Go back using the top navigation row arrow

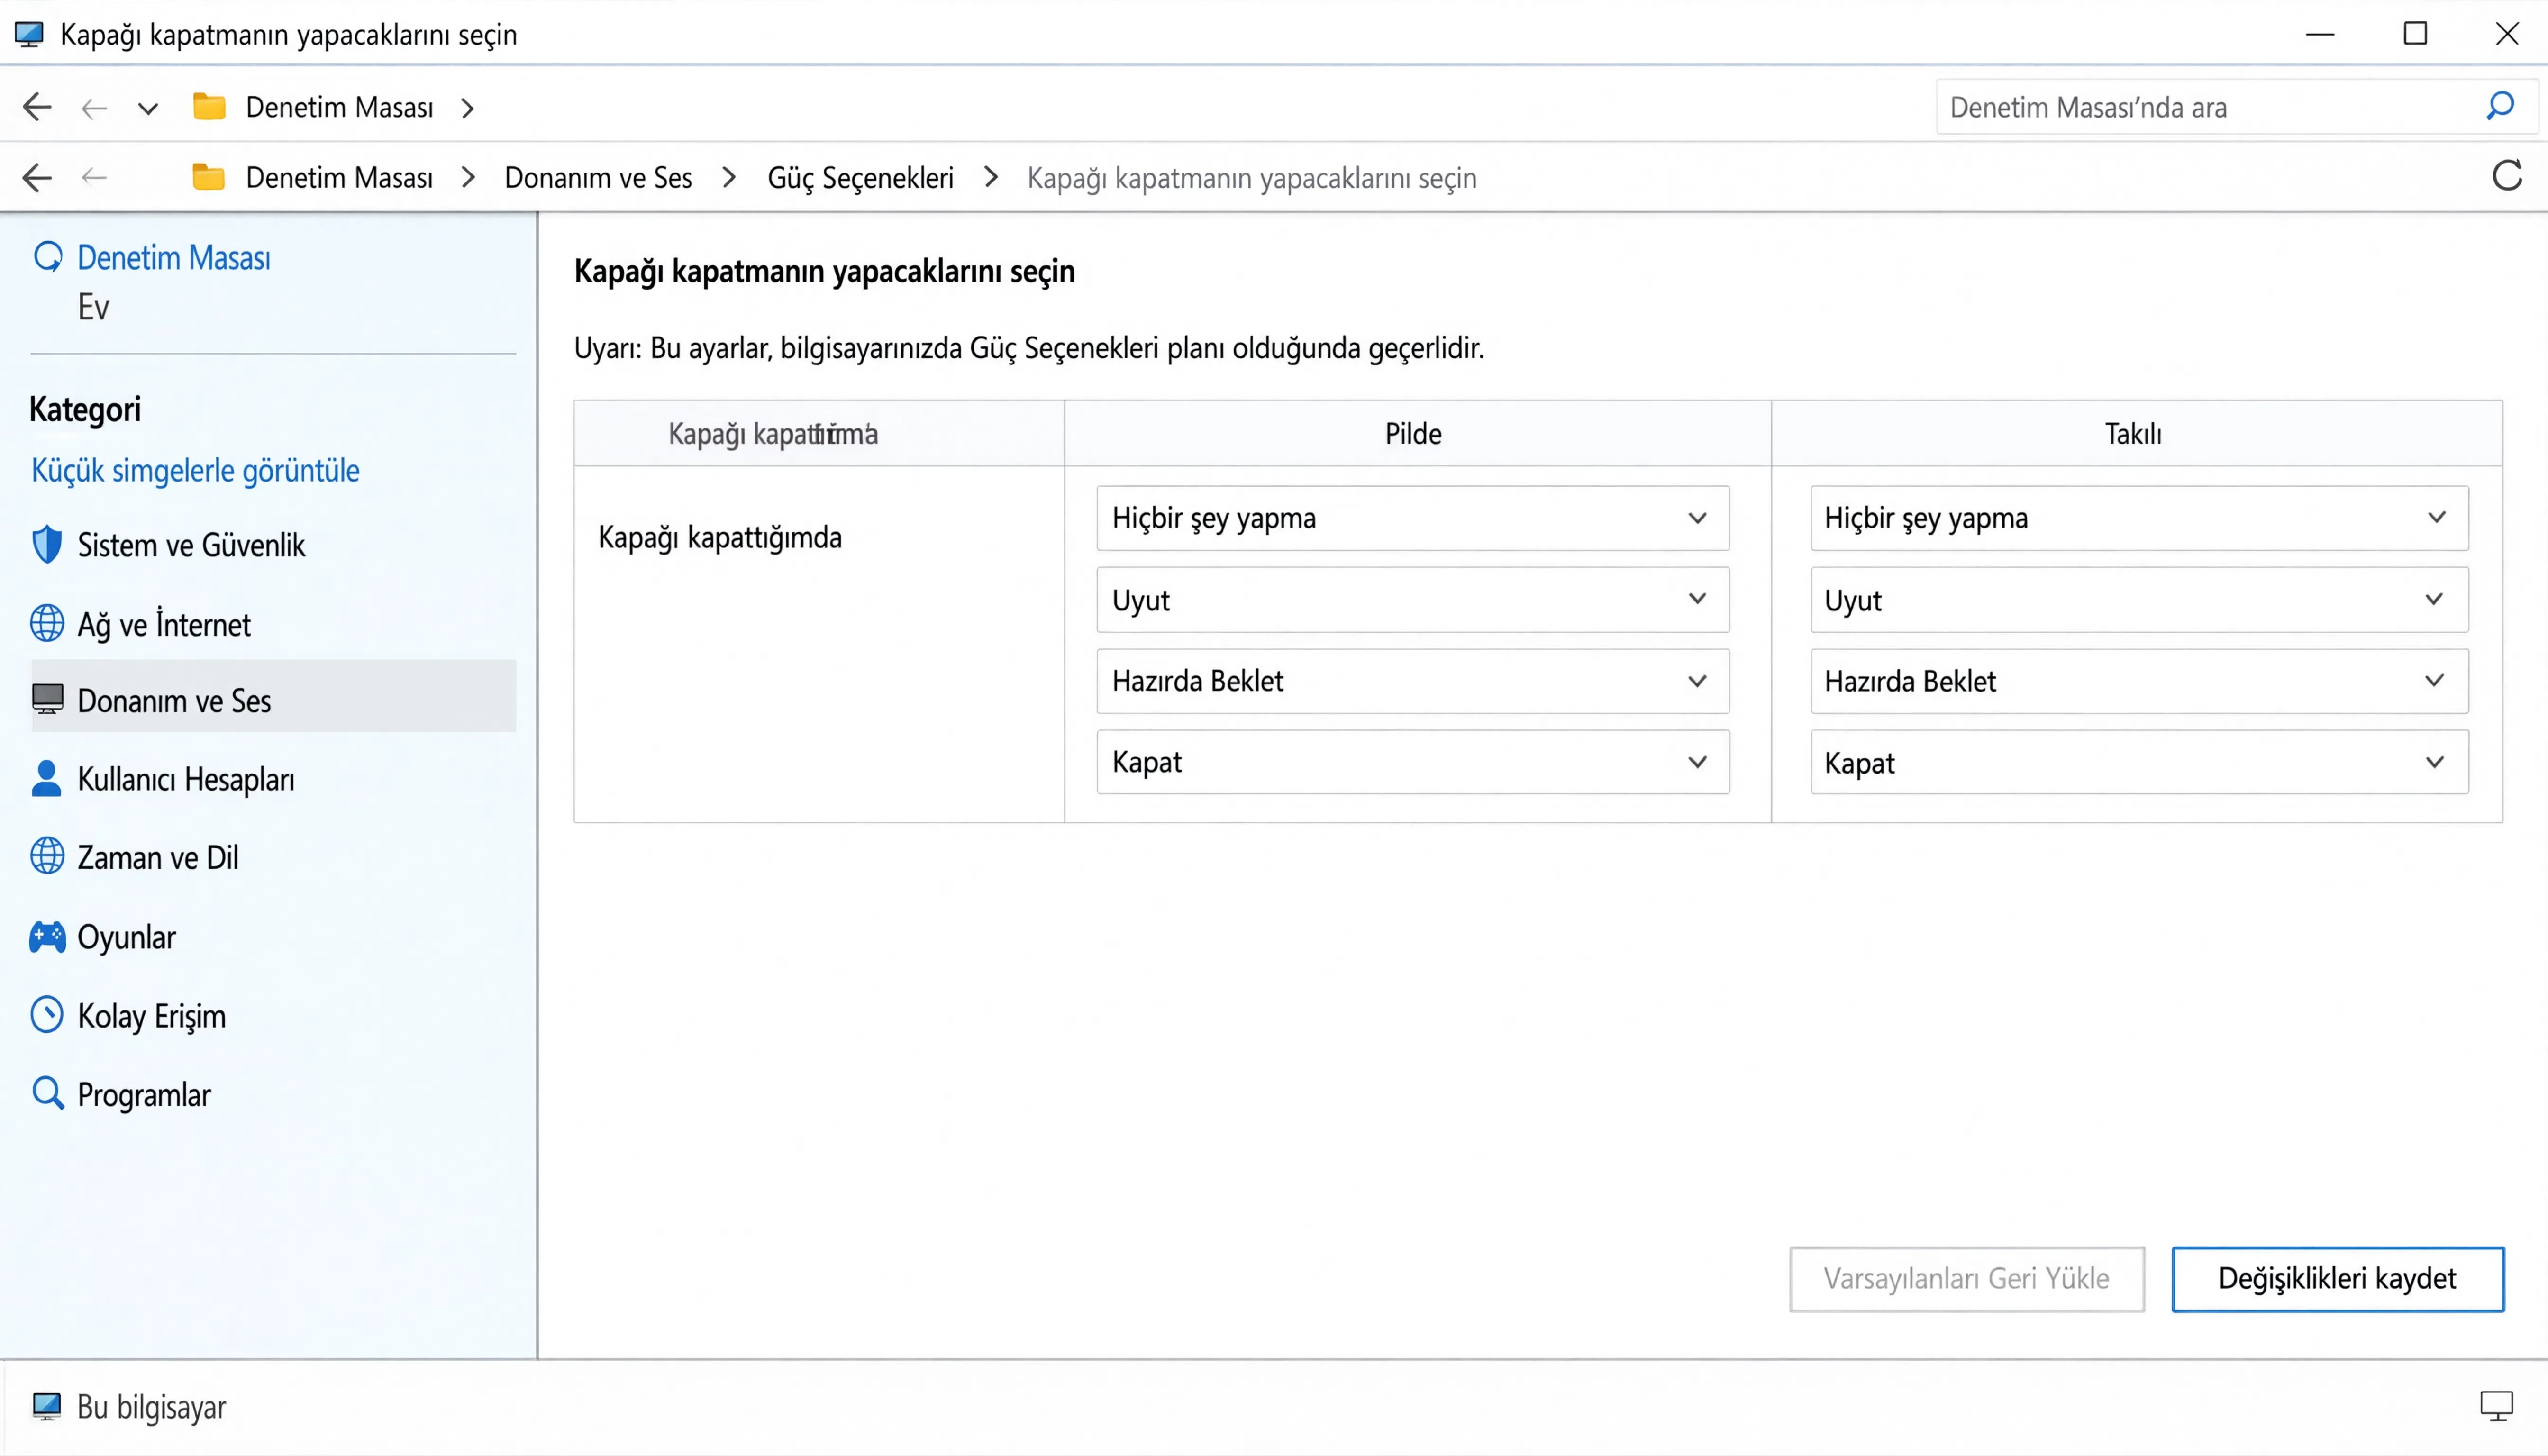(37, 107)
